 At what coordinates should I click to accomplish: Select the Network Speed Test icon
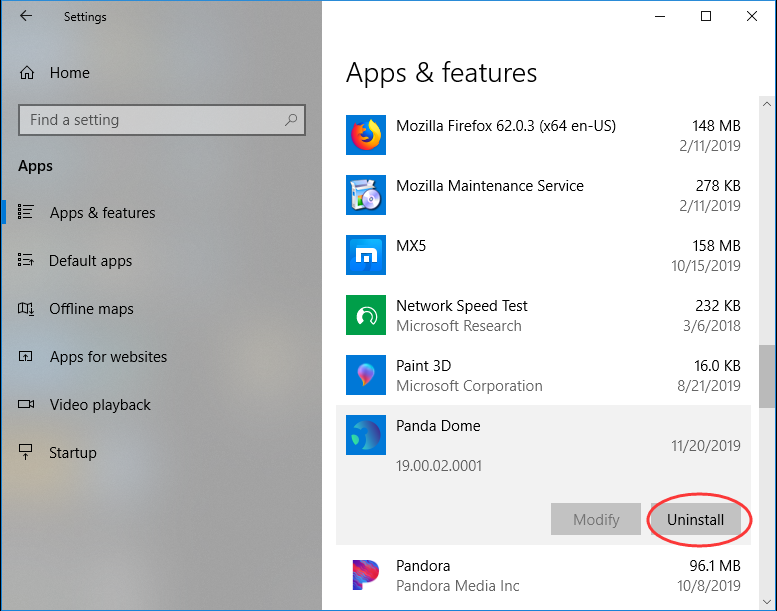[366, 315]
